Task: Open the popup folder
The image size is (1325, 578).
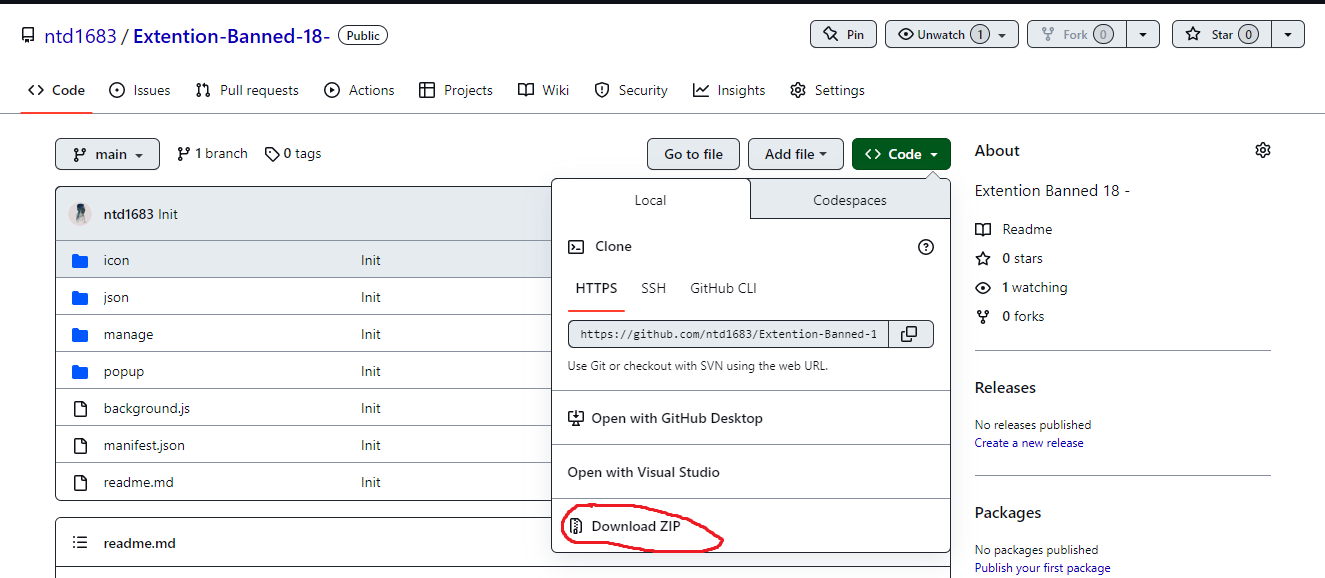Action: pos(124,371)
